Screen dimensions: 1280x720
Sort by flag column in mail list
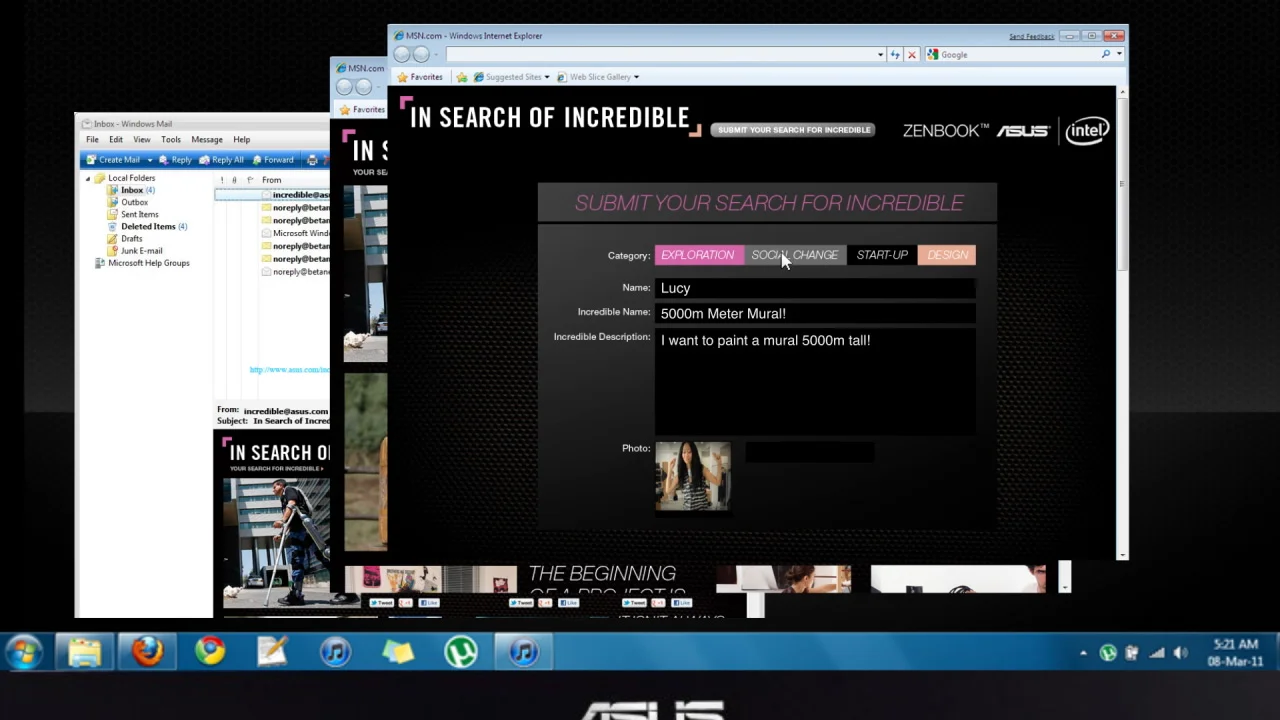[x=250, y=180]
